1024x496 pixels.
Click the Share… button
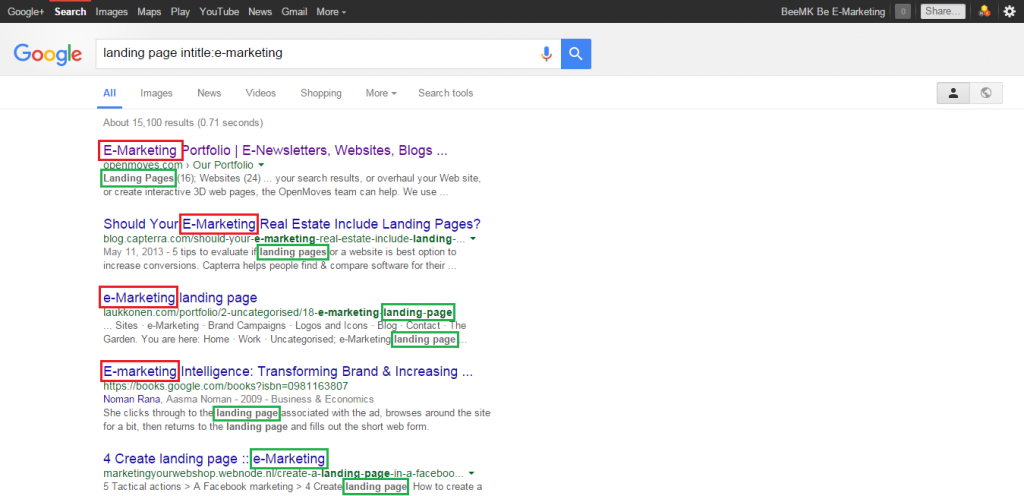click(942, 11)
